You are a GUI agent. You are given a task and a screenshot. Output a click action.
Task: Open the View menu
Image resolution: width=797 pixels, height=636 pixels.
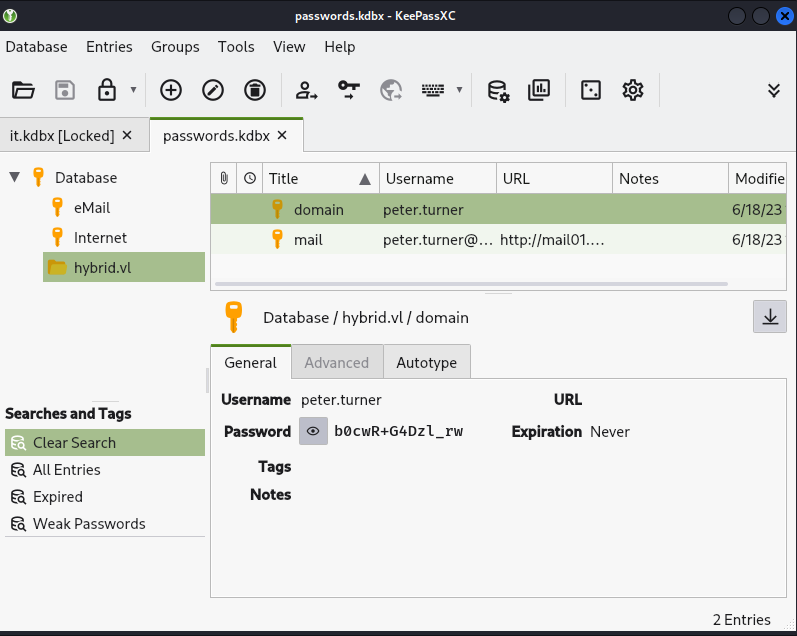pyautogui.click(x=289, y=47)
